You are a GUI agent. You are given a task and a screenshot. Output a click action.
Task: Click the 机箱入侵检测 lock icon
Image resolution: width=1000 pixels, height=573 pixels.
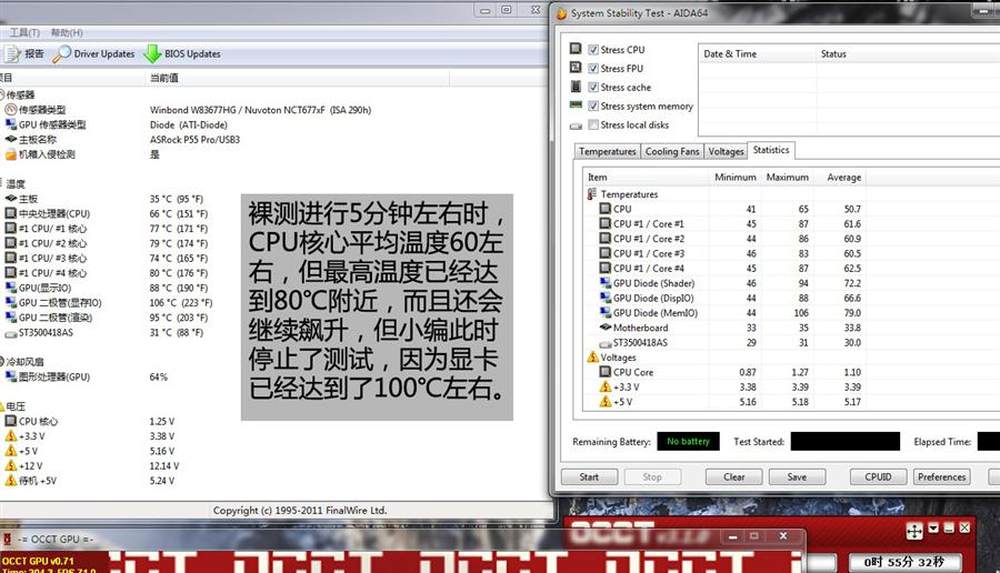click(x=10, y=154)
